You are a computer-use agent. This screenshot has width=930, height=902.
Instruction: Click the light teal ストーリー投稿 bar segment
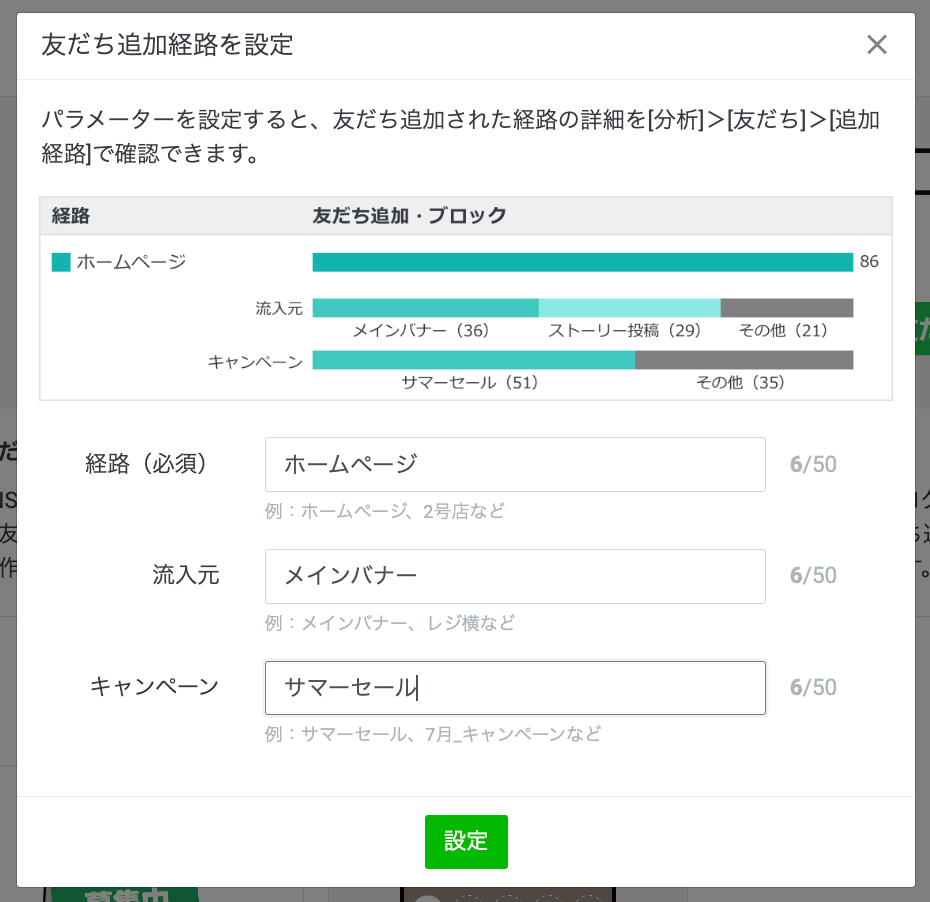(x=629, y=308)
